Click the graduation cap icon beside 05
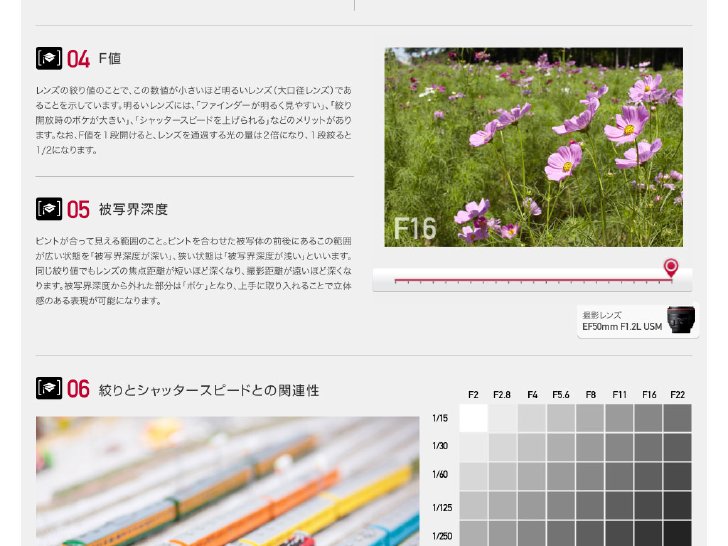Viewport: 728px width, 546px height. 49,209
